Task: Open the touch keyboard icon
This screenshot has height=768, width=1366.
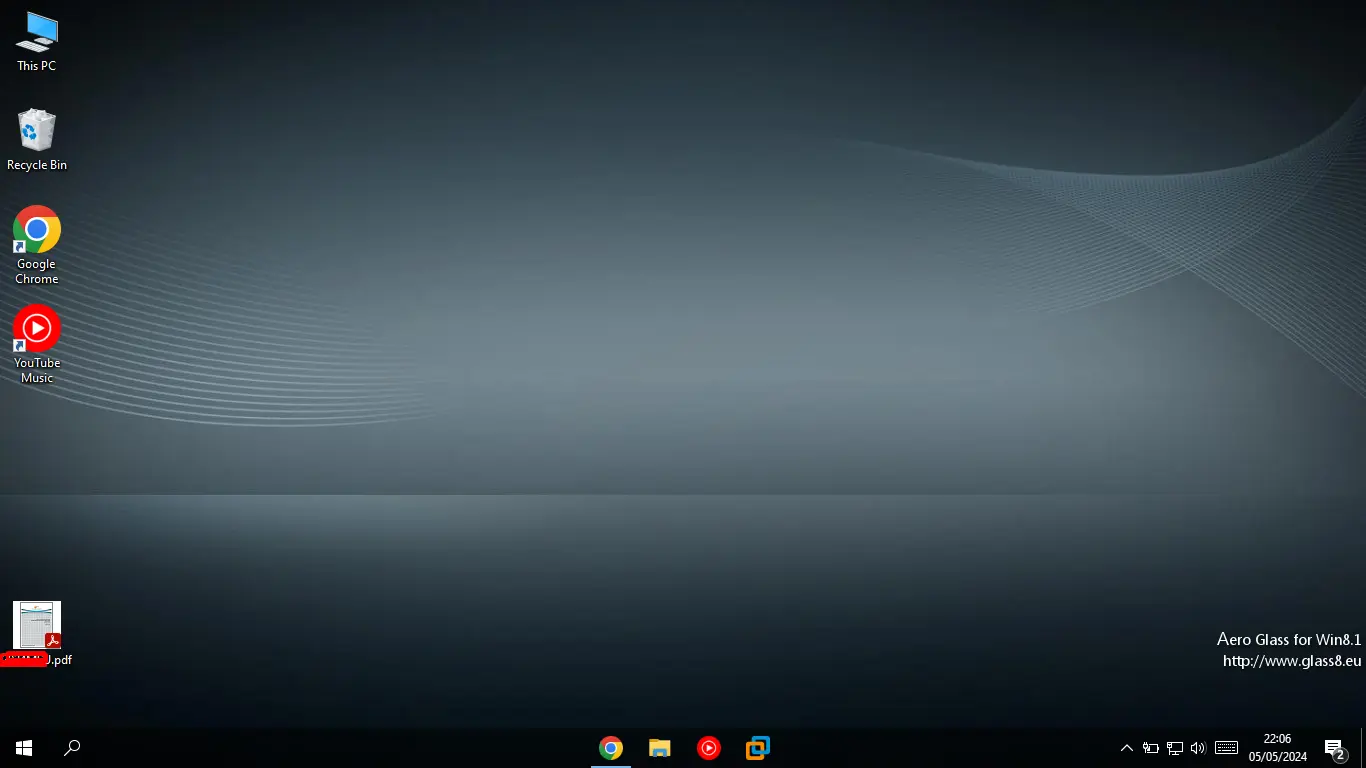Action: click(x=1227, y=748)
